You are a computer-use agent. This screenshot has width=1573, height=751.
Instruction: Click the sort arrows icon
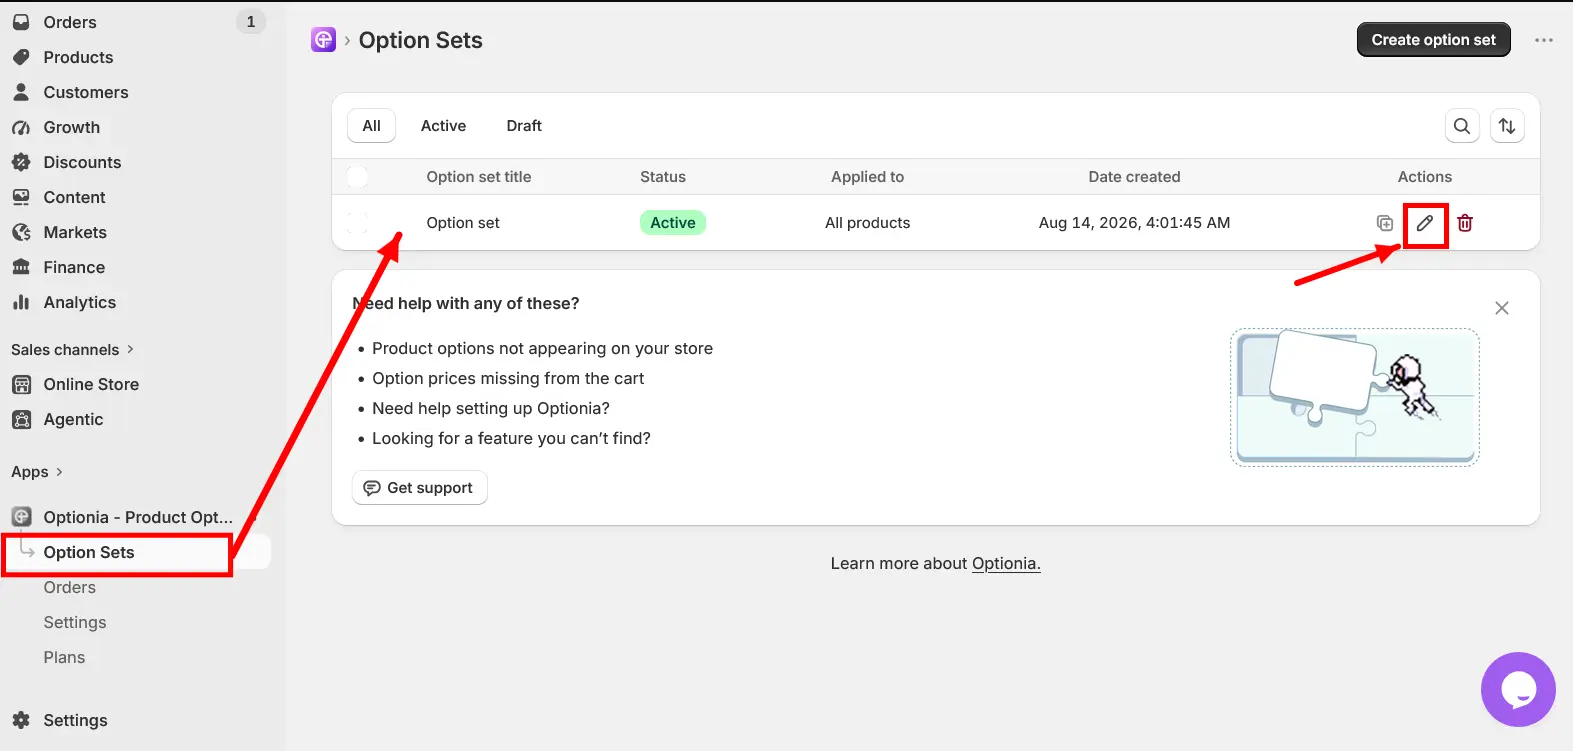(x=1507, y=126)
